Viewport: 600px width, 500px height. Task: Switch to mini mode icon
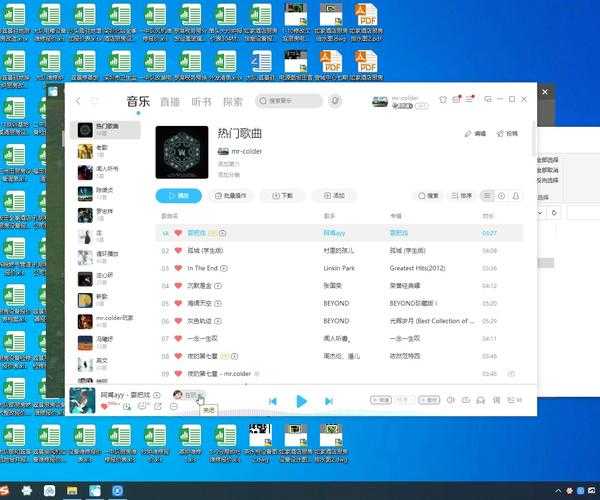point(488,99)
